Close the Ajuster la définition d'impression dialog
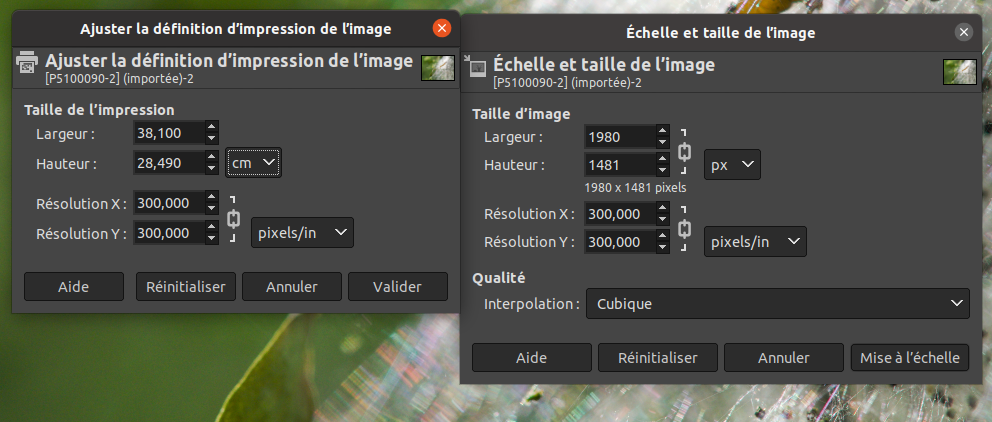This screenshot has width=992, height=422. (442, 28)
